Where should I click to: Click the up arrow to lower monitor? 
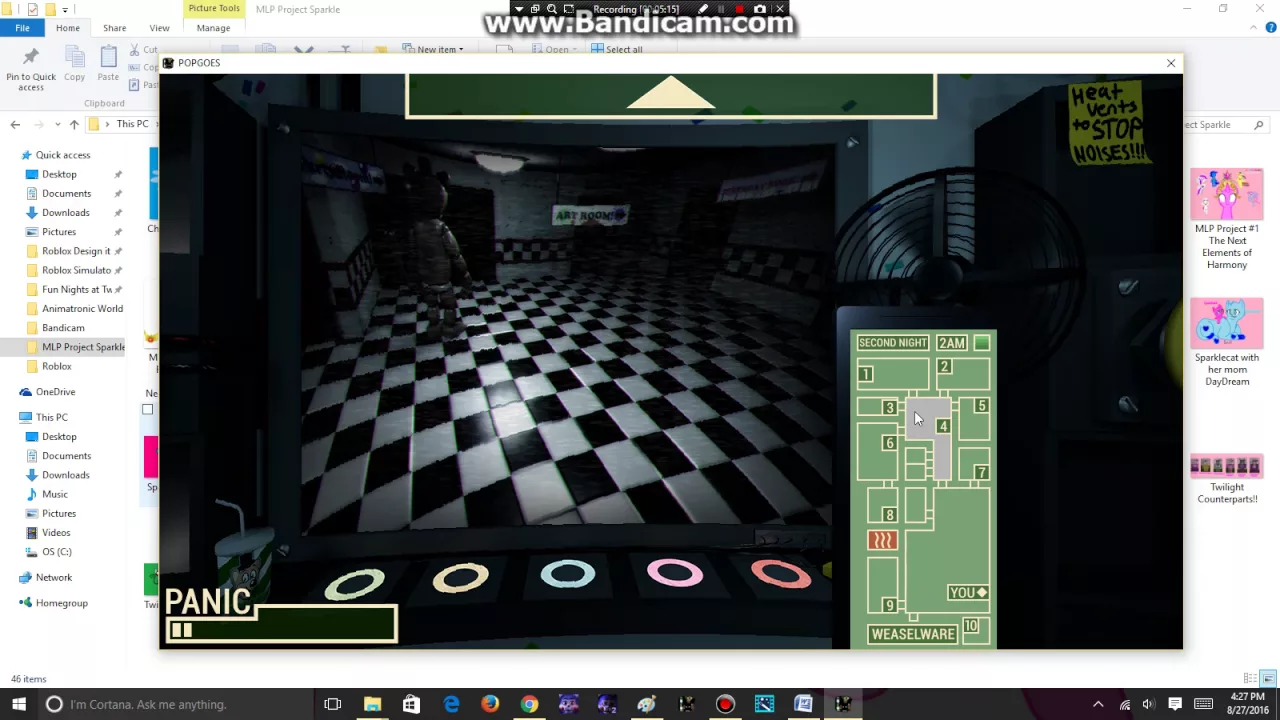click(671, 93)
